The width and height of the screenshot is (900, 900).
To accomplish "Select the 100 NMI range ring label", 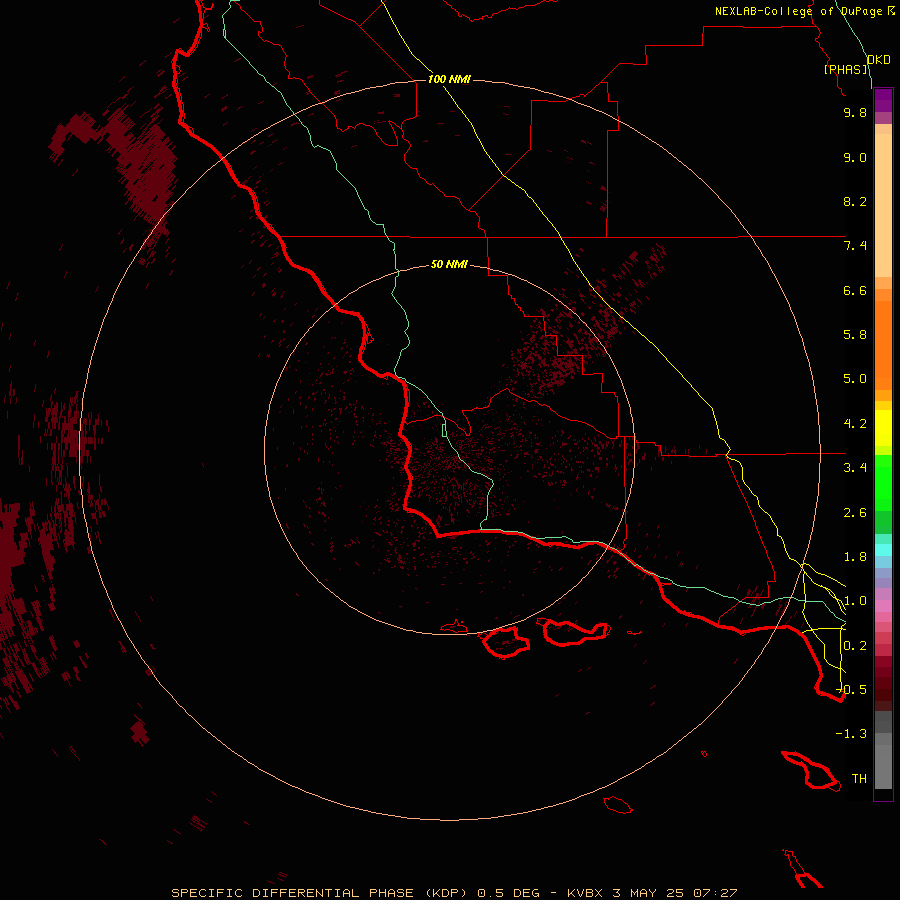I will pyautogui.click(x=449, y=79).
